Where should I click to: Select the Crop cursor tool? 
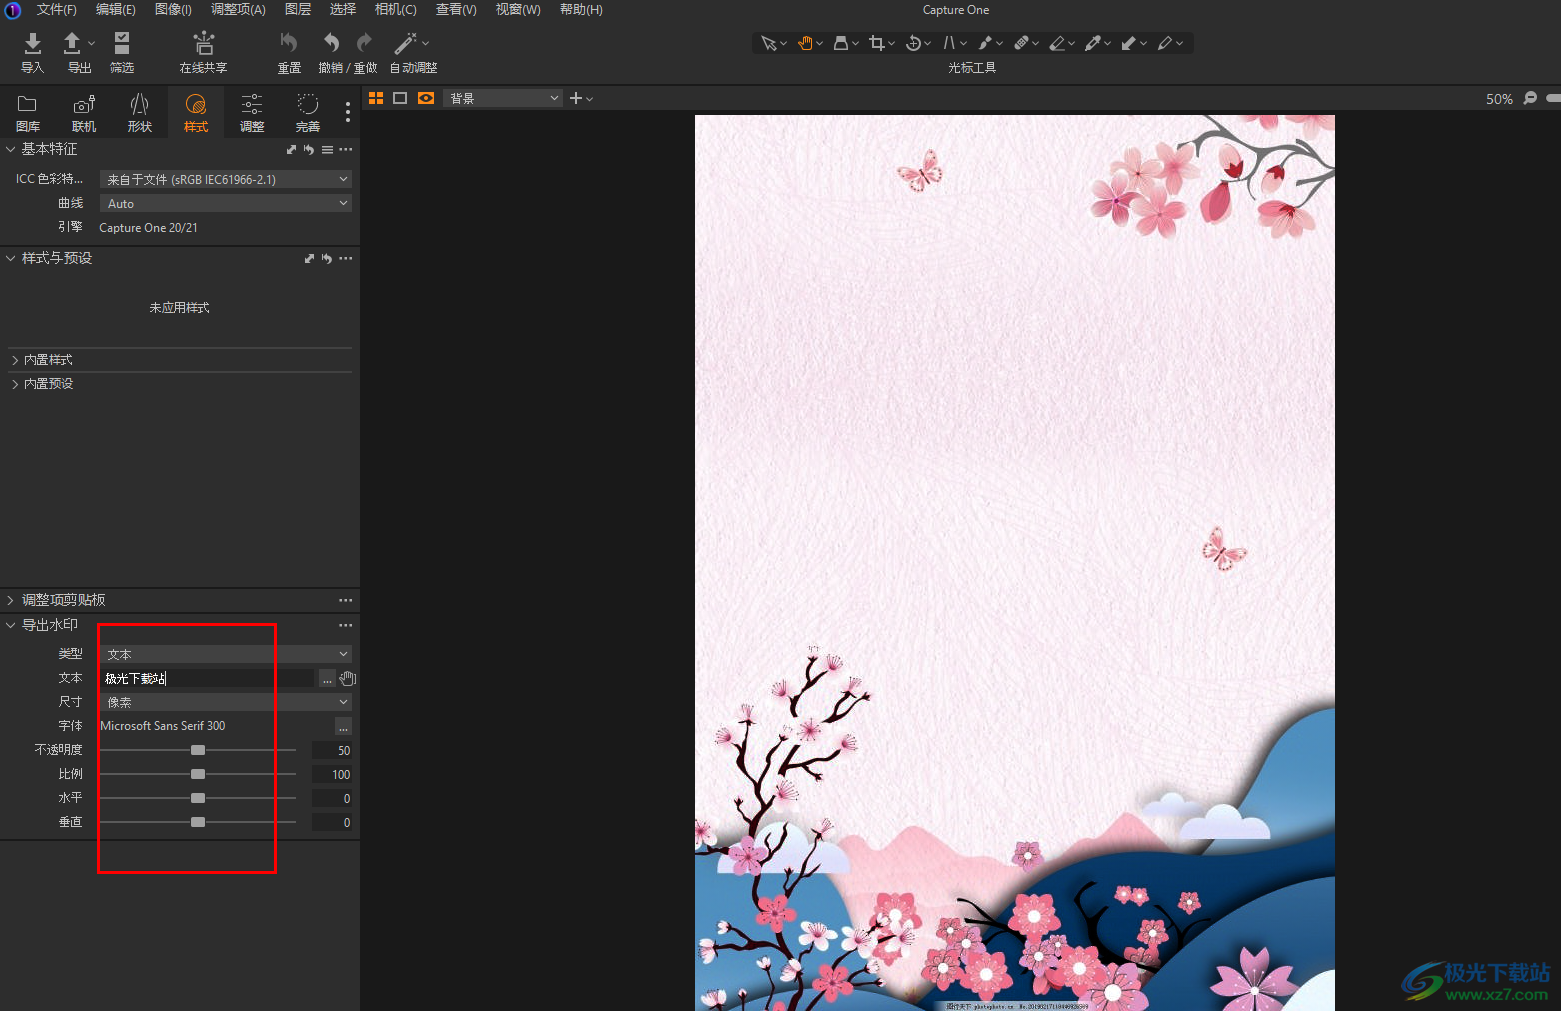coord(877,43)
